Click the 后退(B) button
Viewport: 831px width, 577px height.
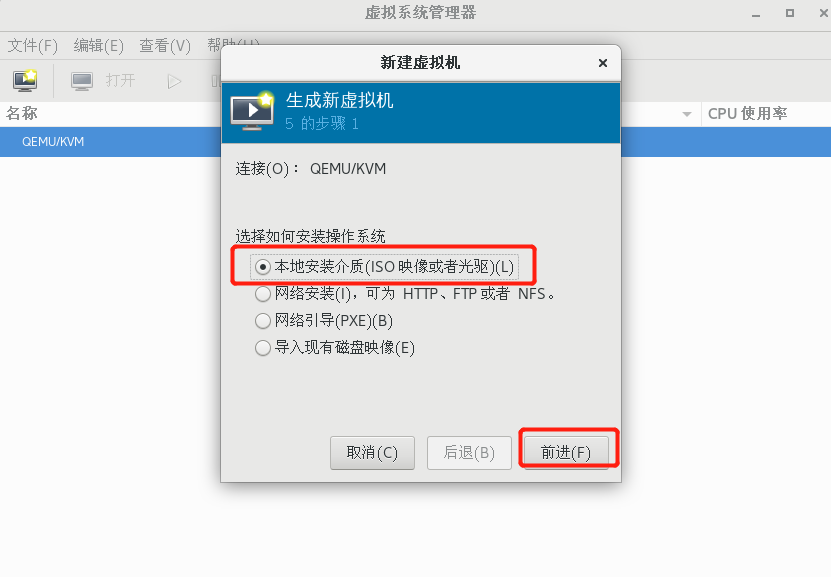(469, 452)
